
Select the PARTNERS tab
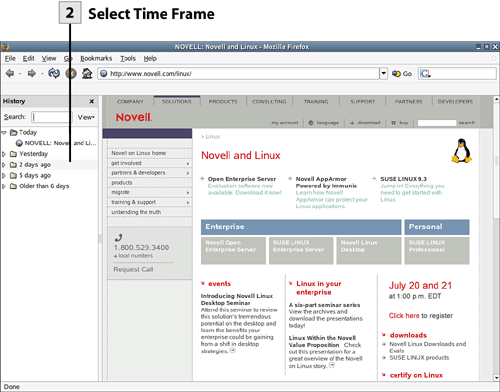click(408, 102)
